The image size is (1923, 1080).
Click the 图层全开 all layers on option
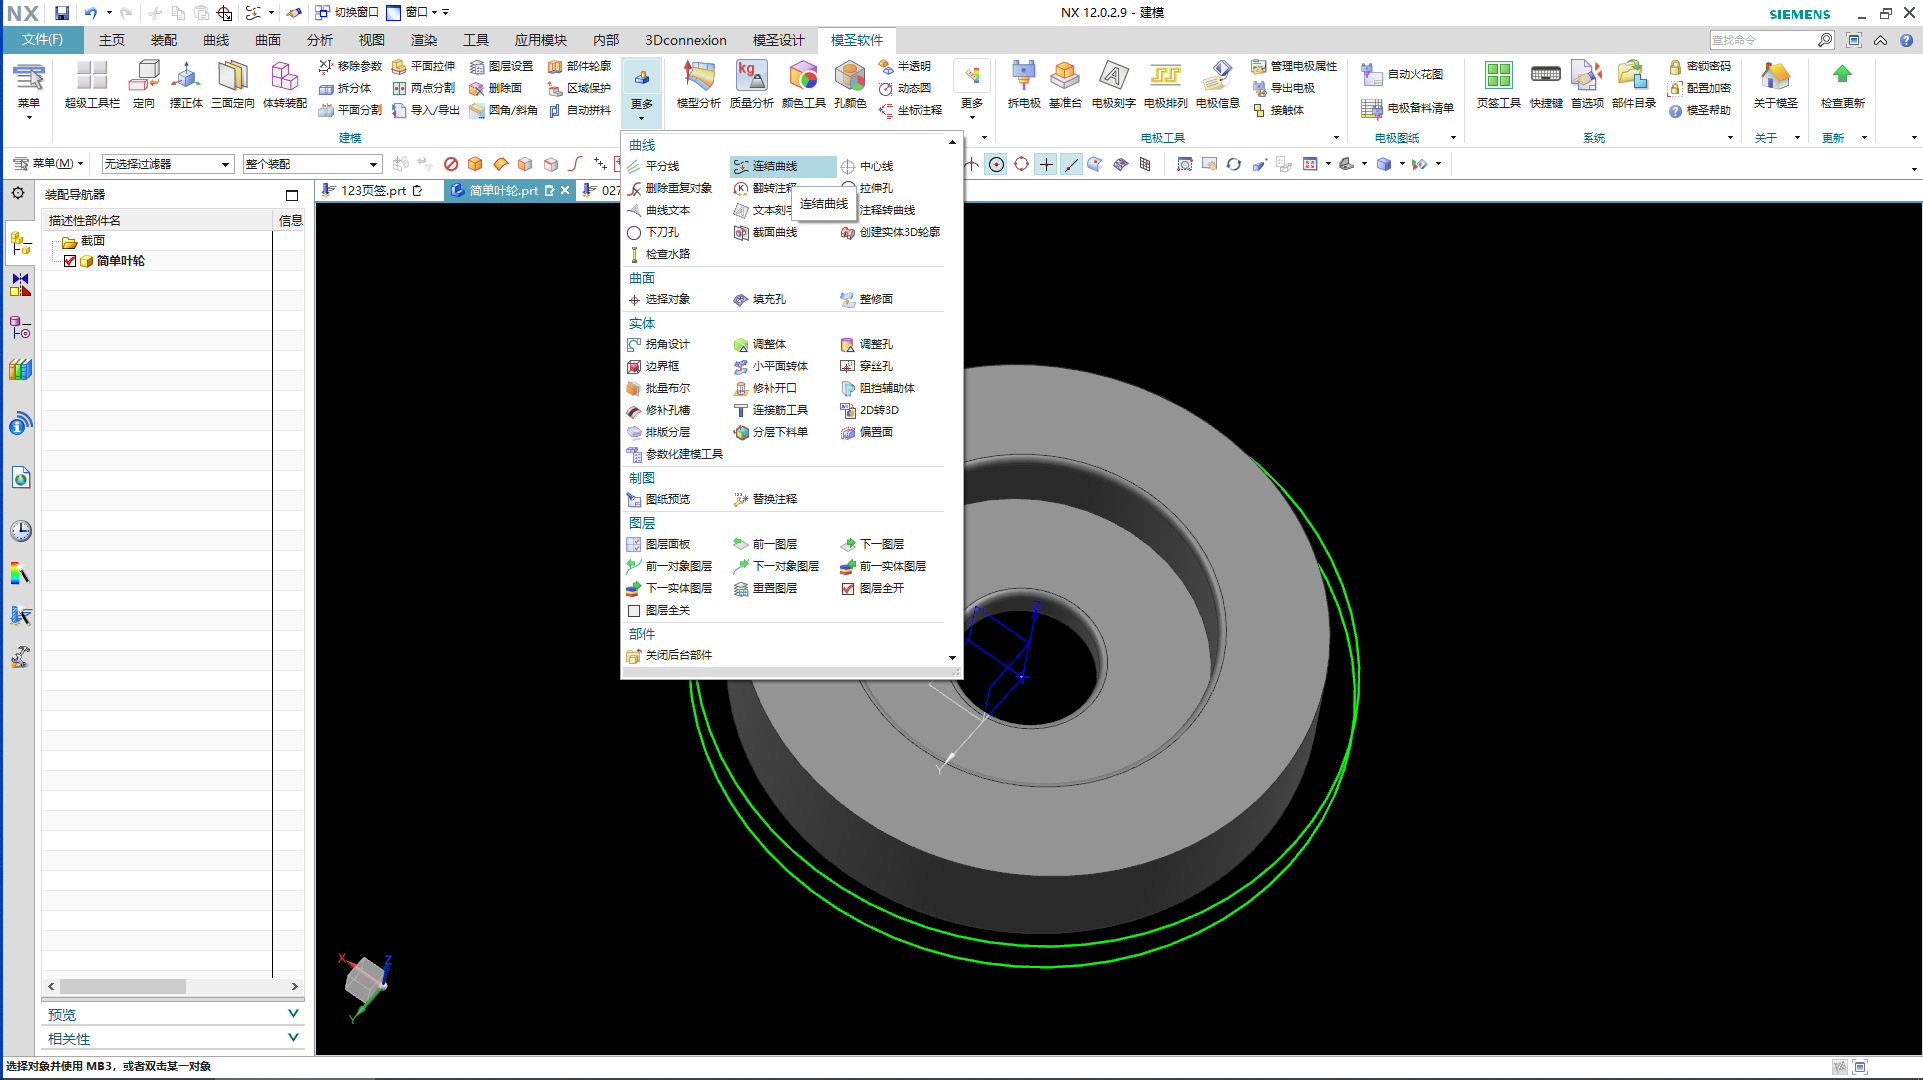tap(873, 588)
